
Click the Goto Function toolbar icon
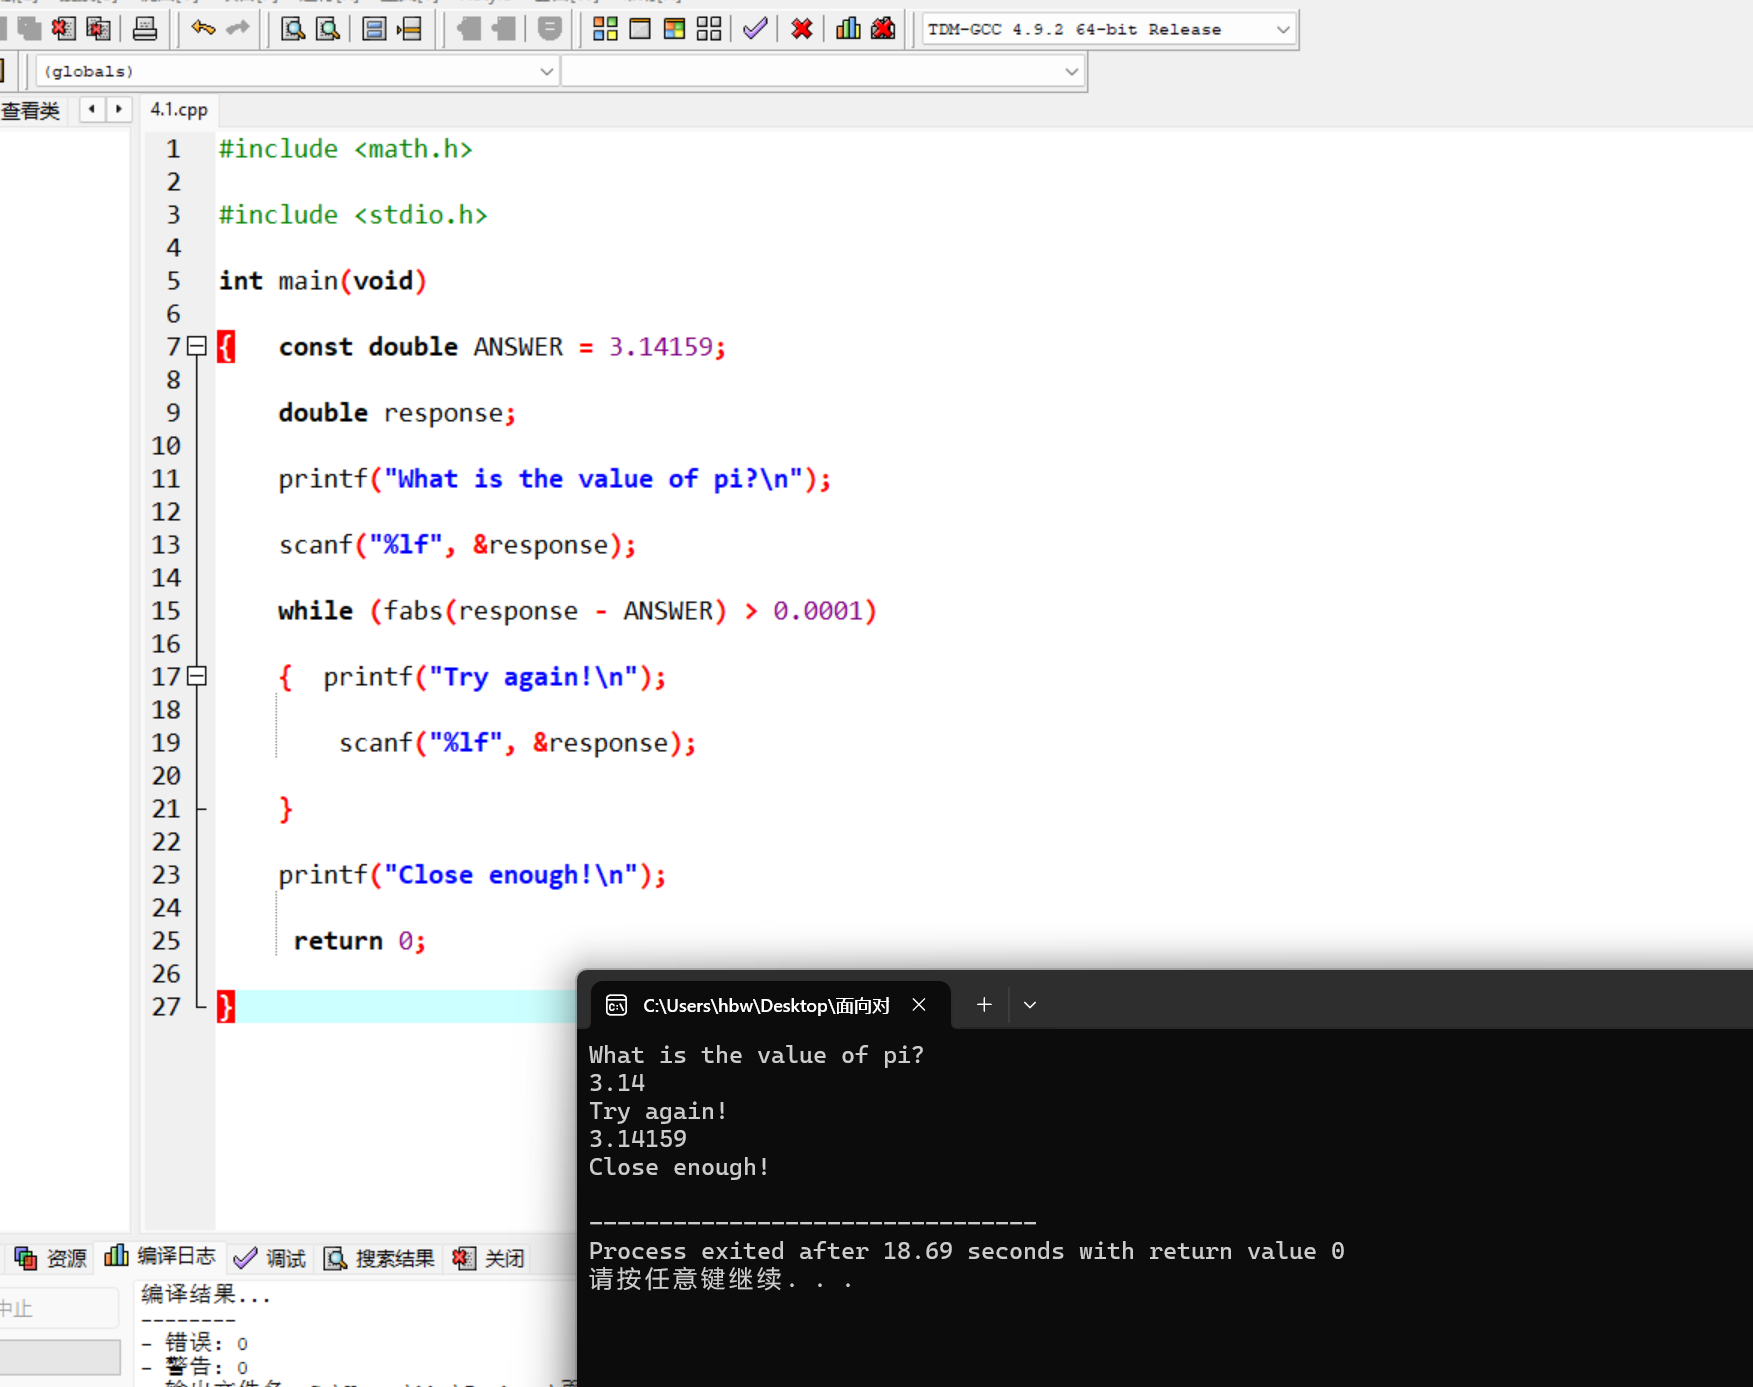[x=374, y=28]
